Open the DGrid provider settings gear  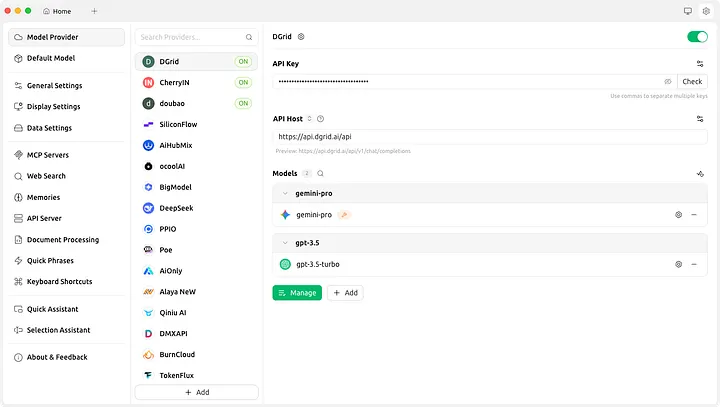[301, 37]
